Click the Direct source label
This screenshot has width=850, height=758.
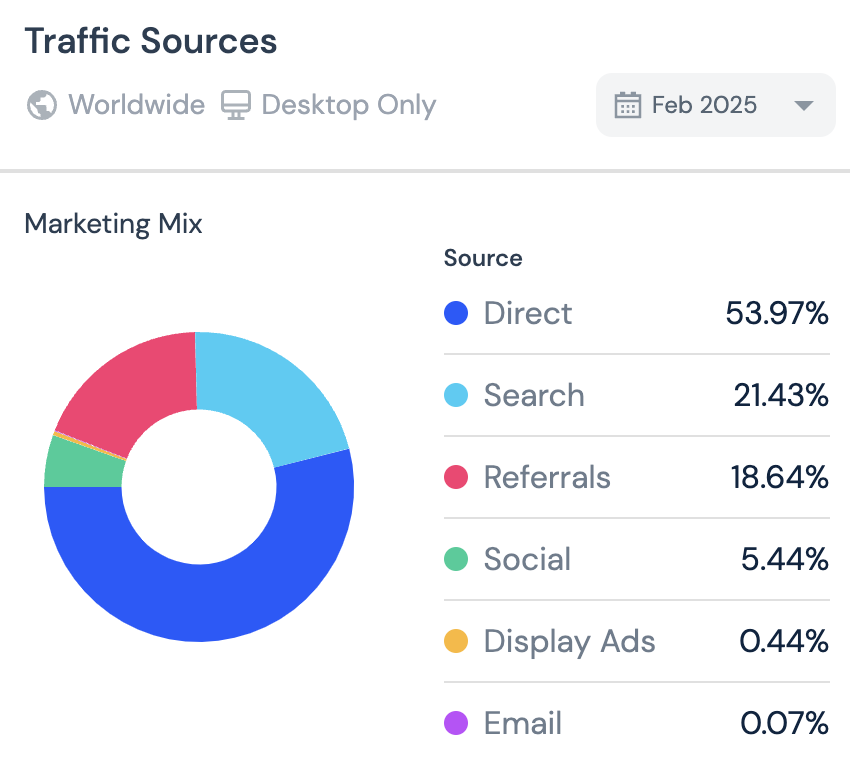527,313
